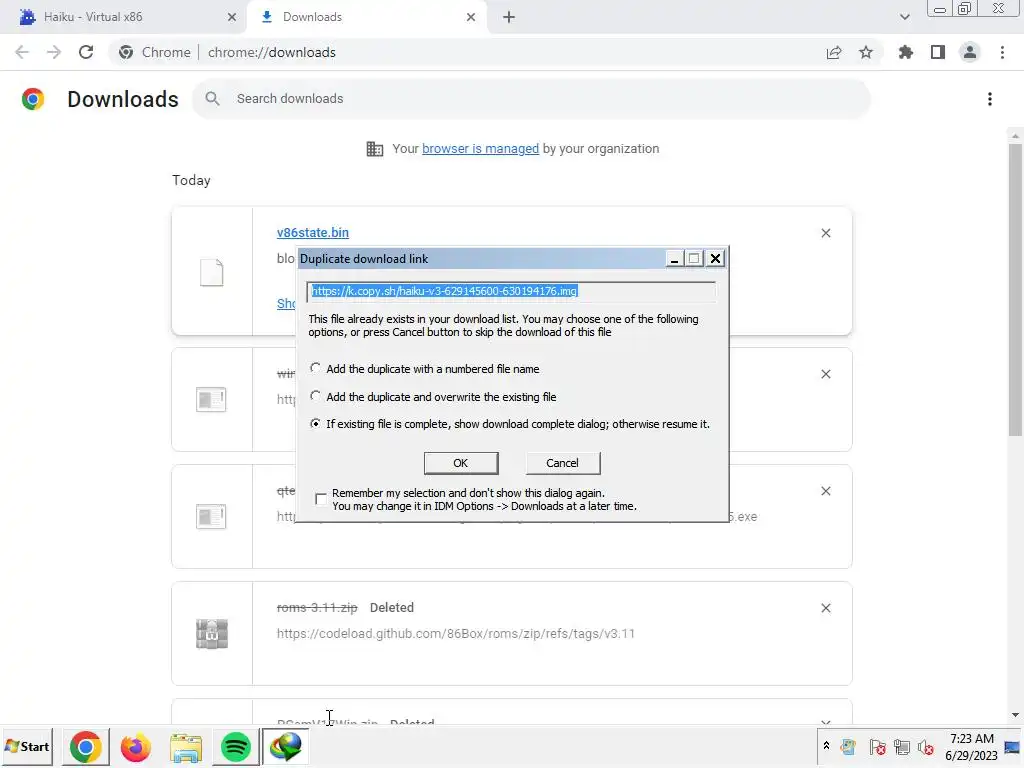Click the deleted roms-3.11.zip file name
The width and height of the screenshot is (1024, 768).
pos(317,608)
